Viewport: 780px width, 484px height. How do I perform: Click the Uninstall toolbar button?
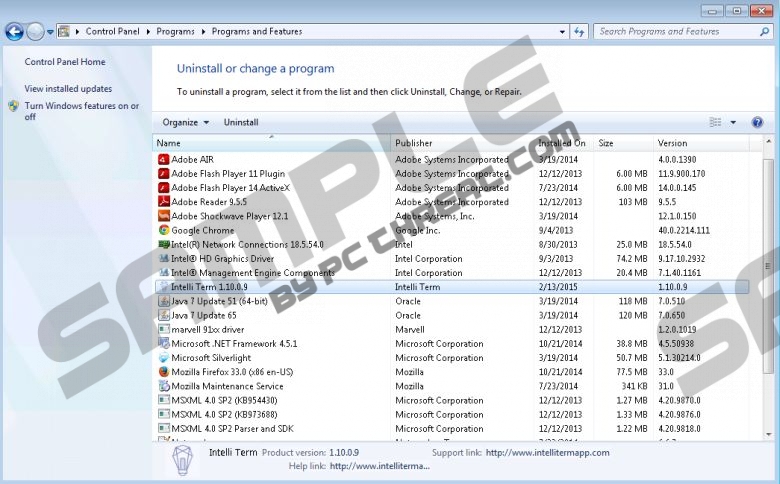point(241,122)
